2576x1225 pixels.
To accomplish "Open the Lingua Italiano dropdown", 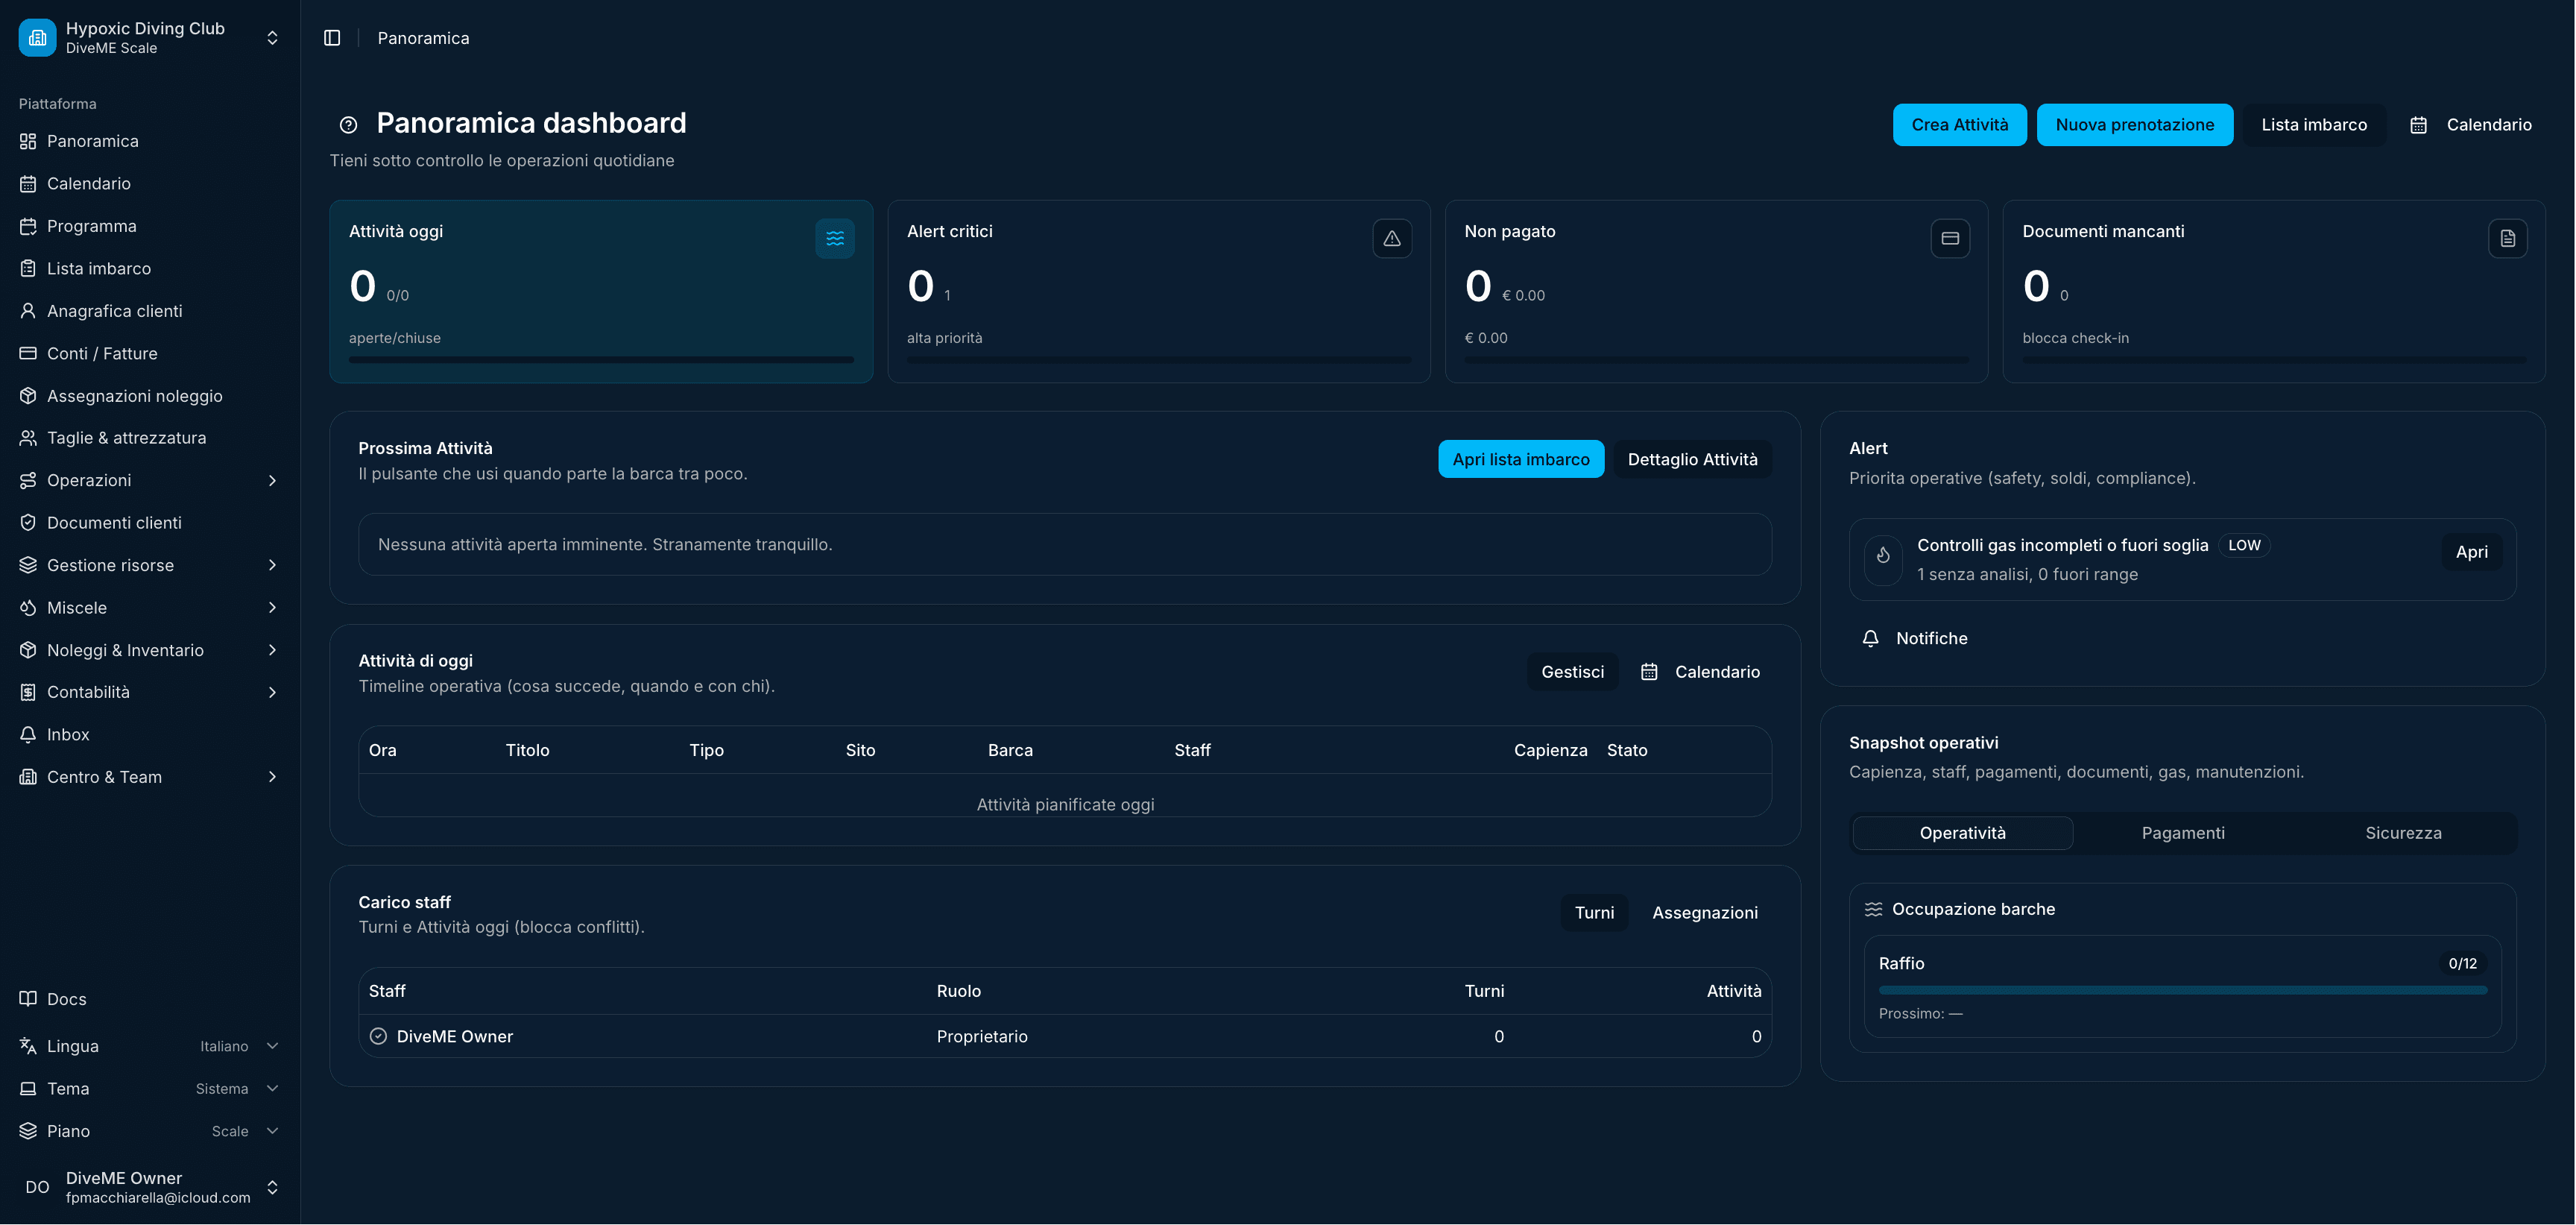I will coord(149,1047).
